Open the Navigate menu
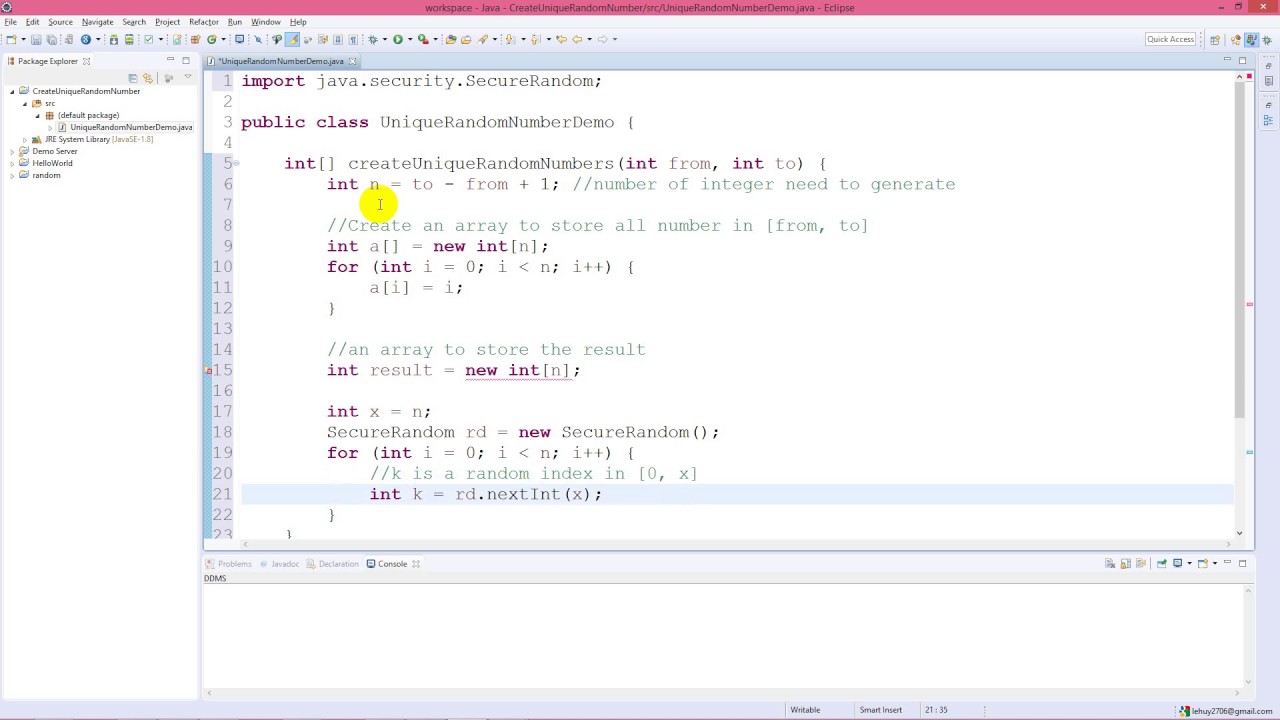Image resolution: width=1280 pixels, height=720 pixels. click(x=97, y=22)
